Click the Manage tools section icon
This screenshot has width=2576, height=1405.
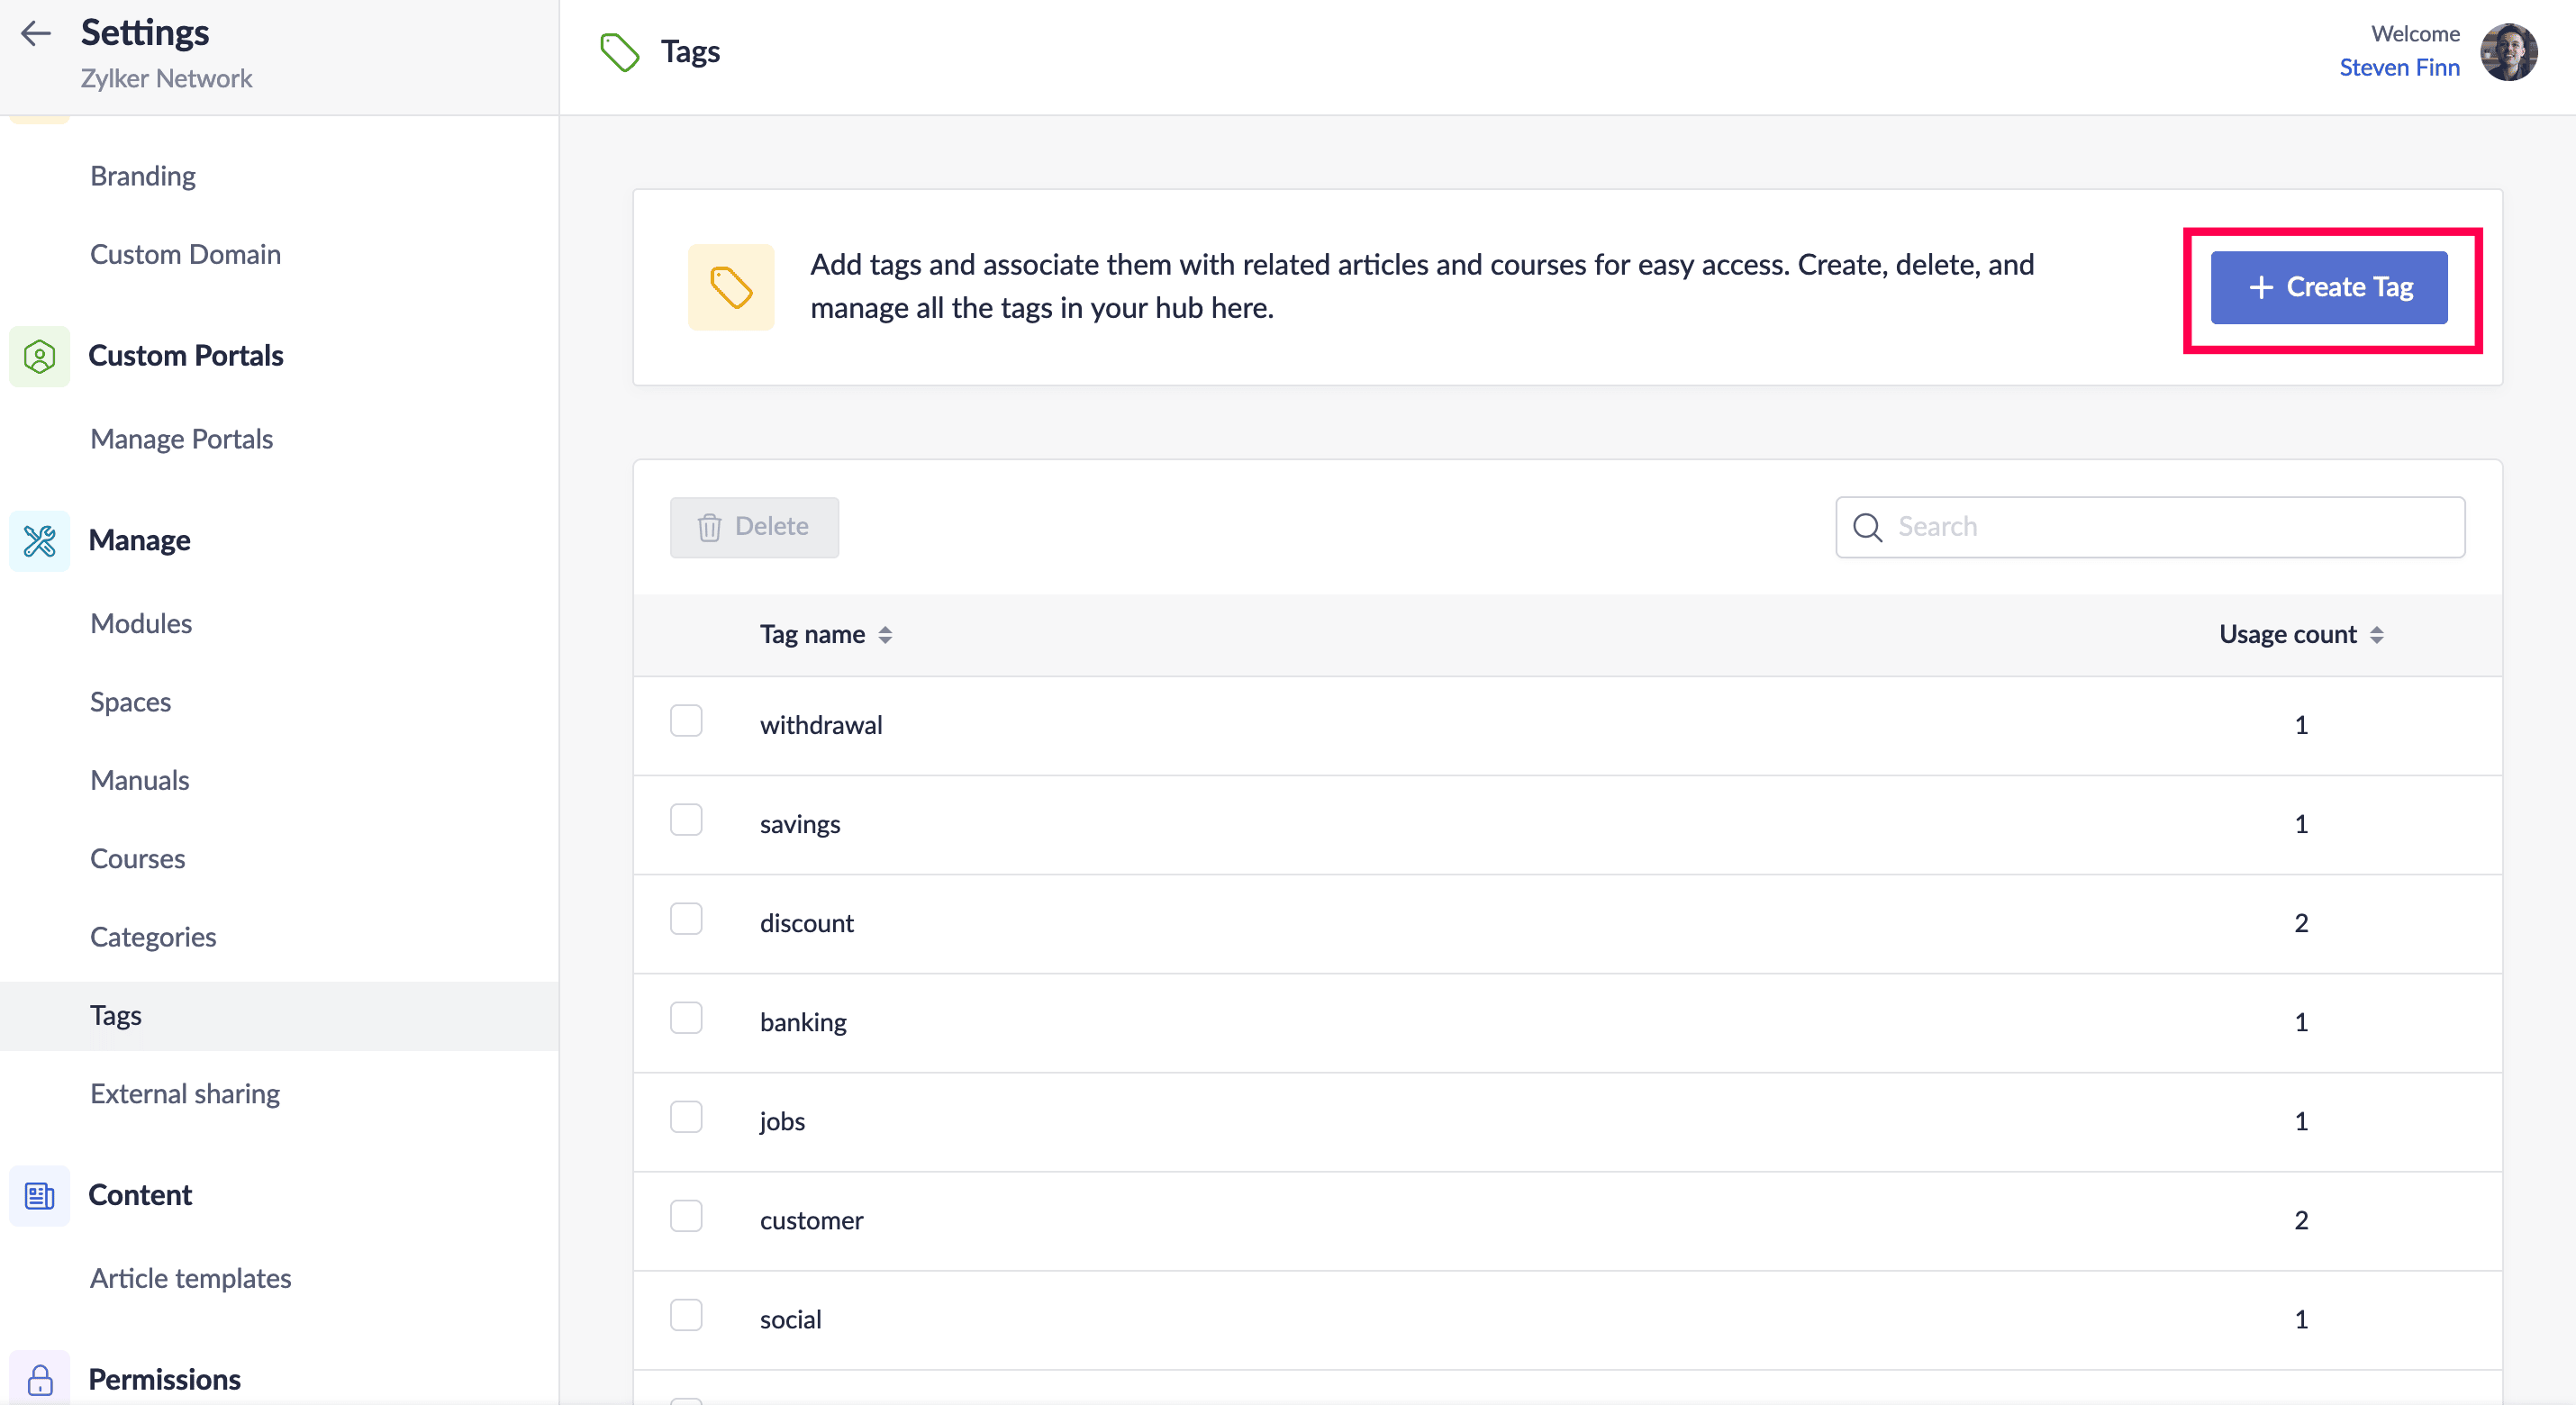tap(40, 541)
